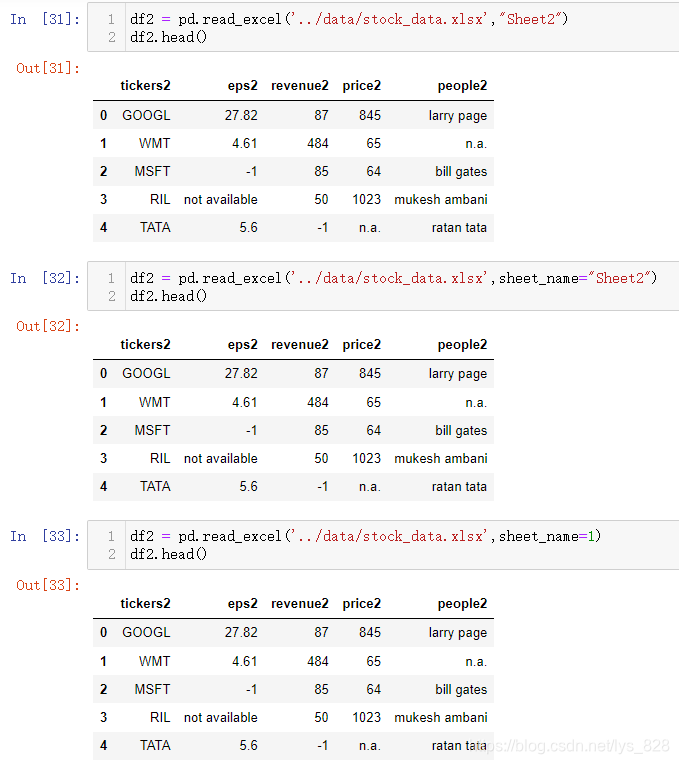Click GOOGL cell in Out[31] table

146,115
